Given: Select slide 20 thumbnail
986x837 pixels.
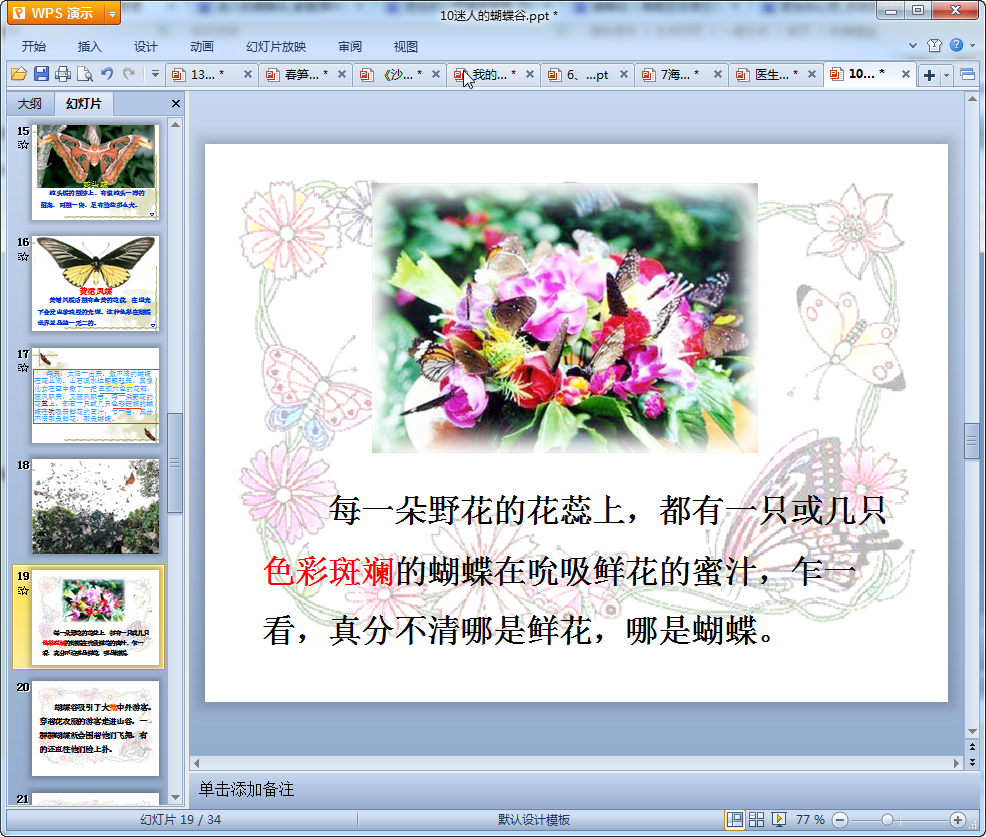Looking at the screenshot, I should pyautogui.click(x=96, y=728).
